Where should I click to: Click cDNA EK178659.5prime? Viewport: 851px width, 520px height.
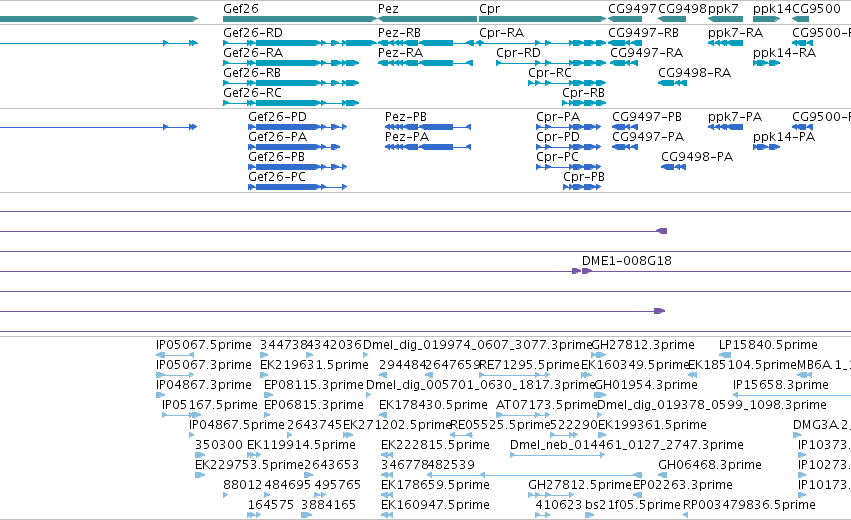point(435,485)
